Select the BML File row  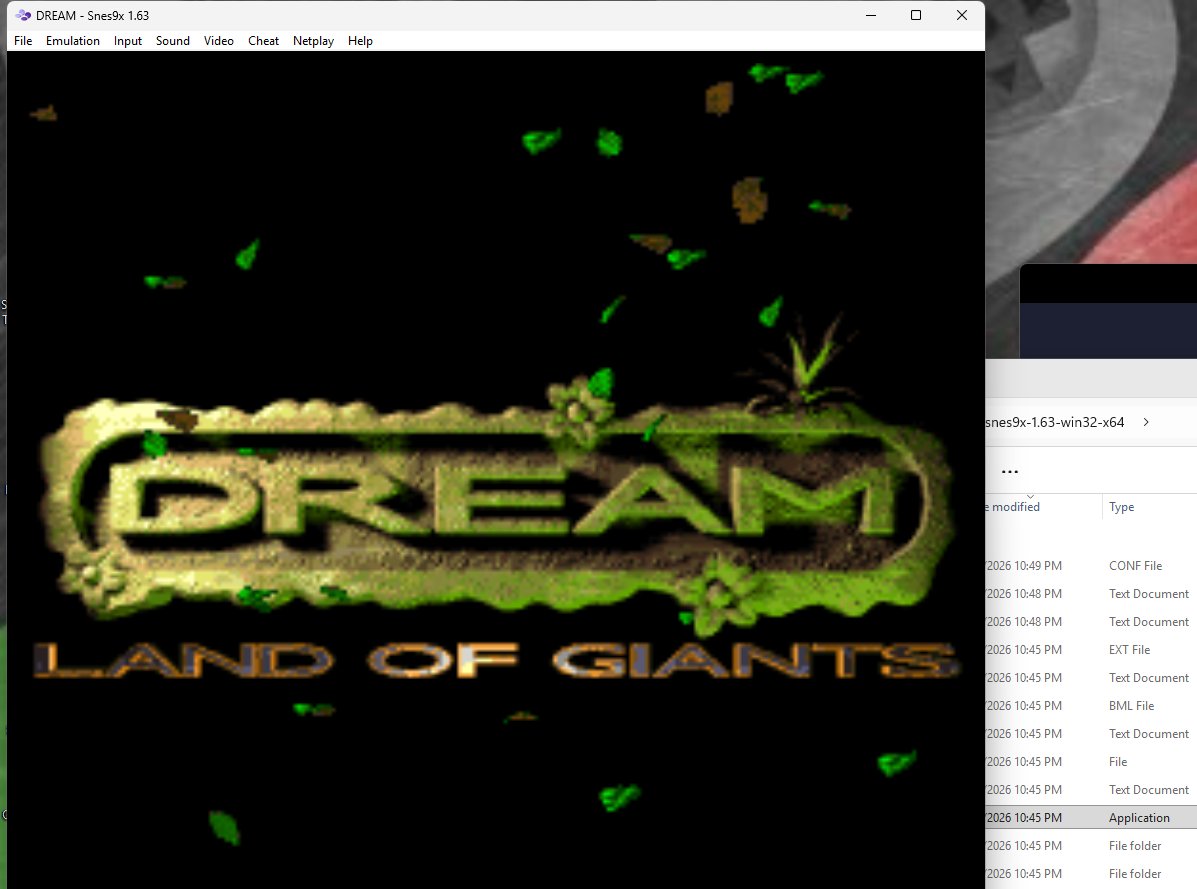[1091, 706]
